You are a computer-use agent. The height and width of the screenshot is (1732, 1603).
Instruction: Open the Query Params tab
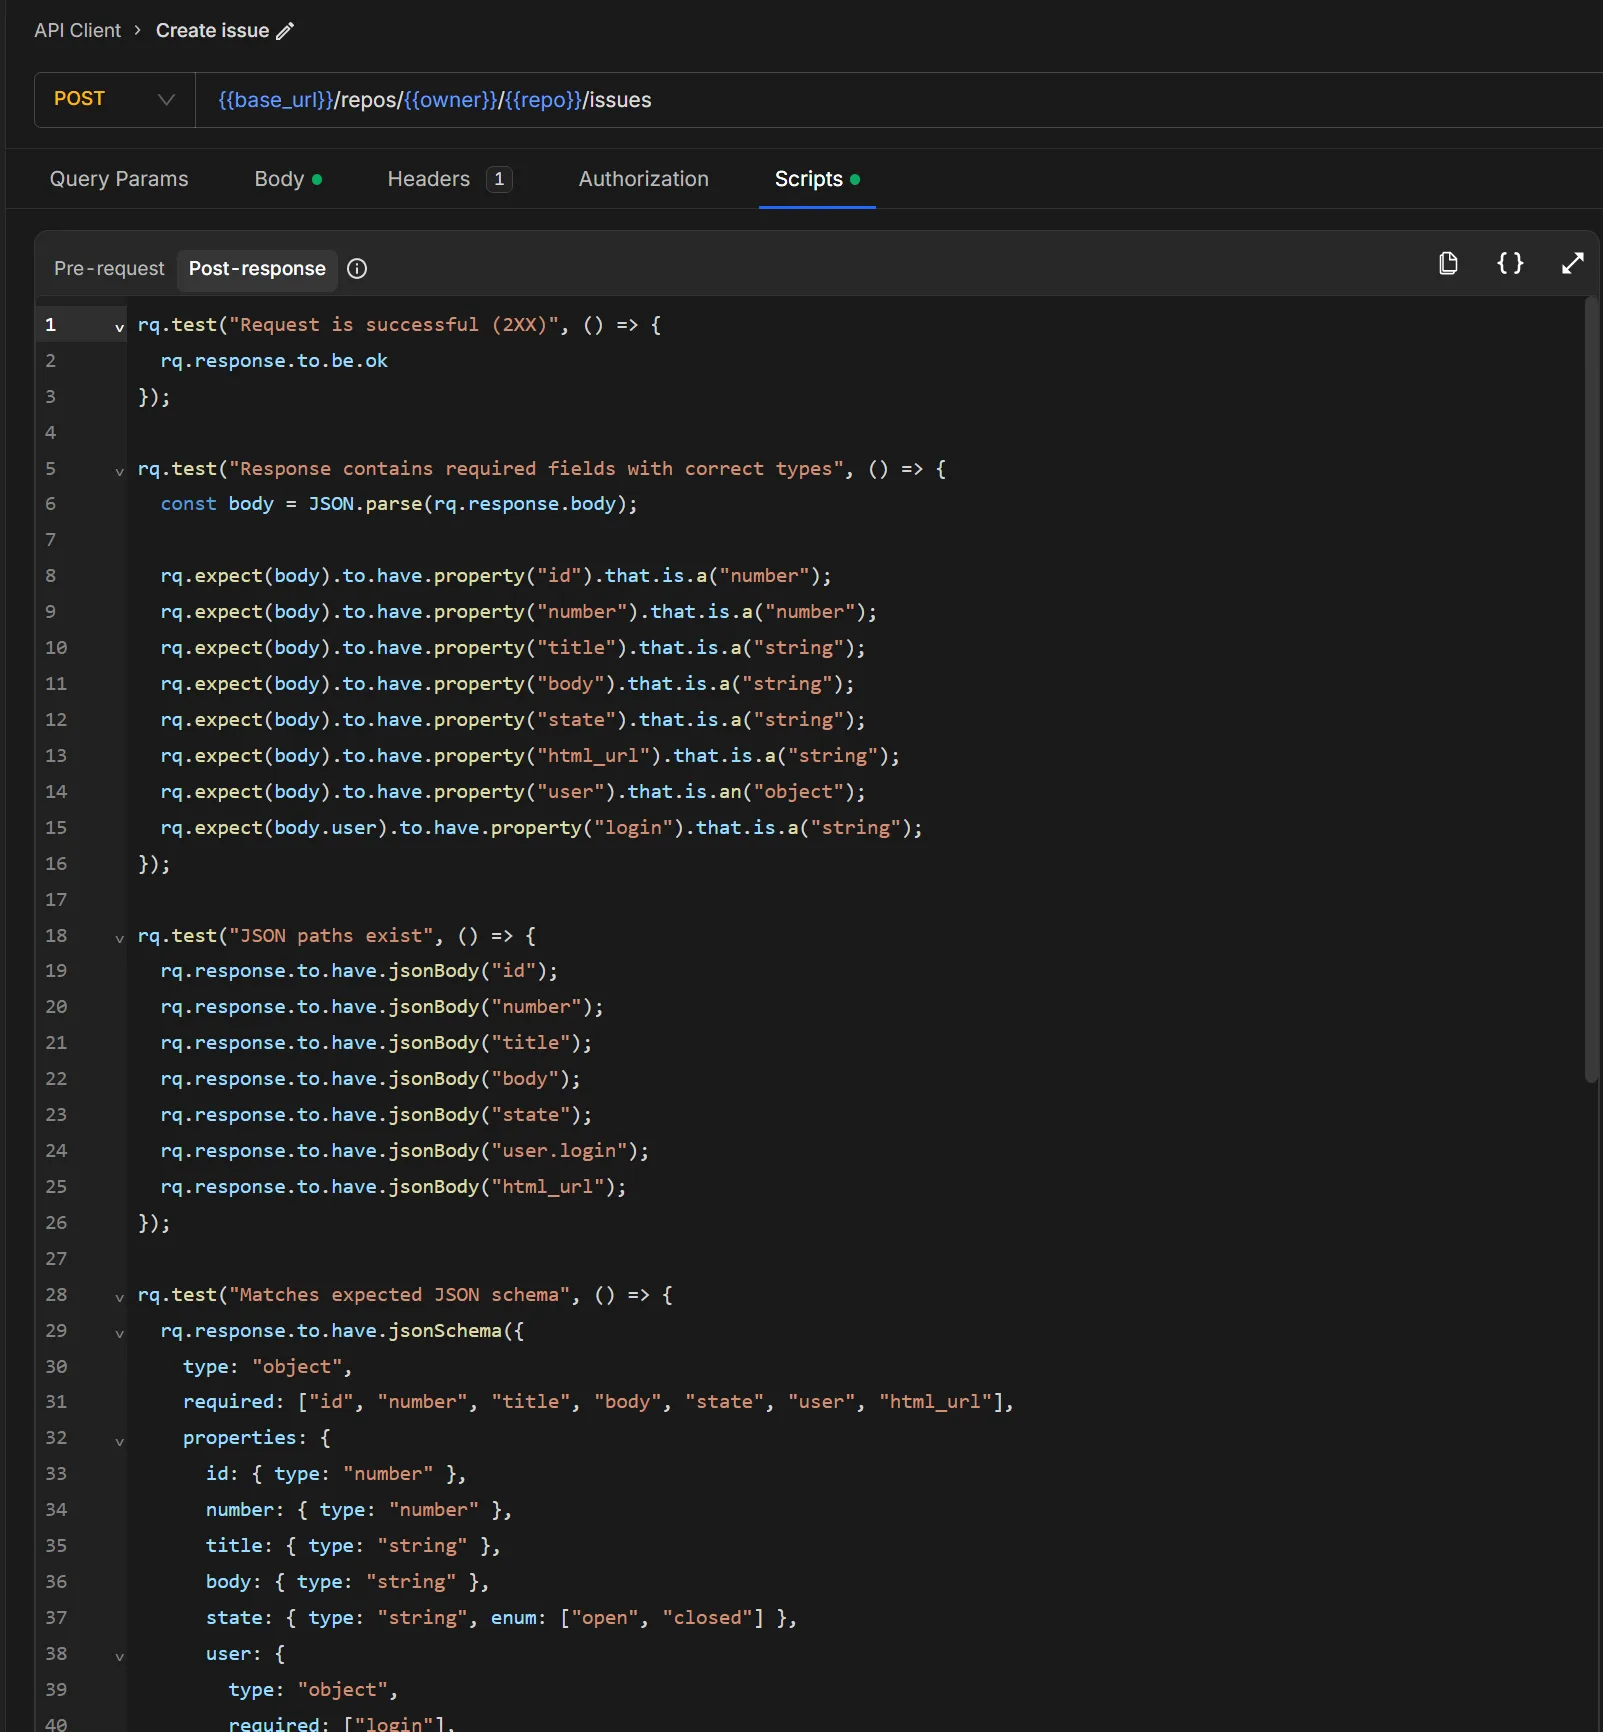pyautogui.click(x=118, y=178)
